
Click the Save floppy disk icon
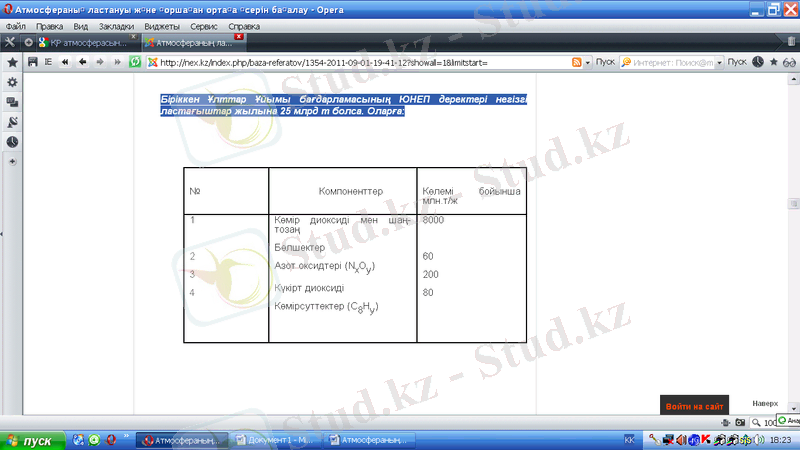tap(33, 62)
